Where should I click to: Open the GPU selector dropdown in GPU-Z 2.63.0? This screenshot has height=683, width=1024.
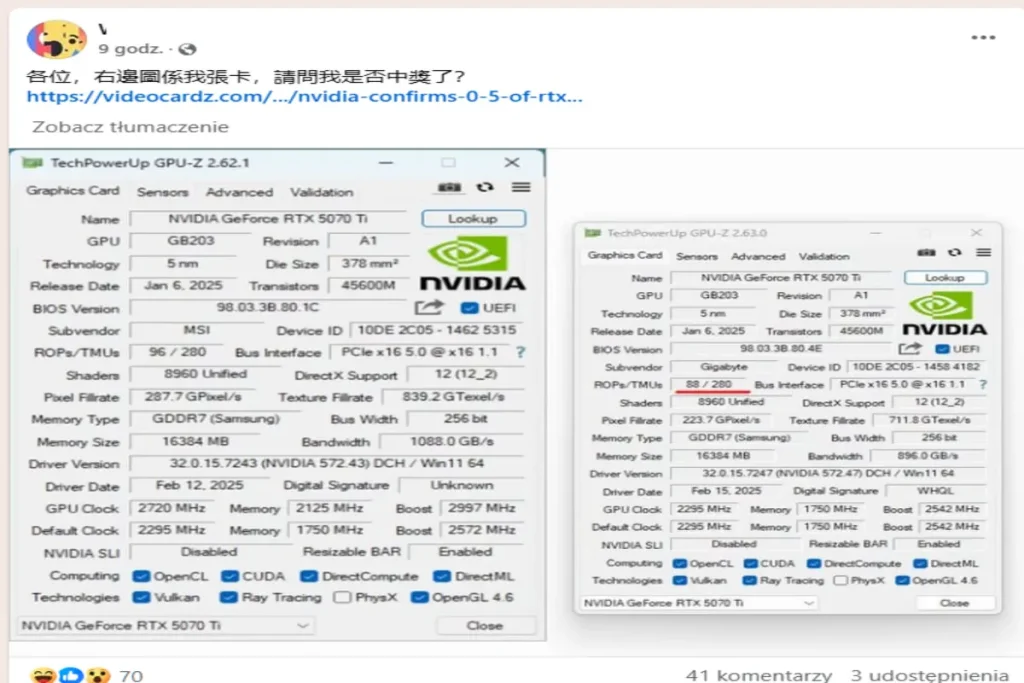tap(698, 603)
